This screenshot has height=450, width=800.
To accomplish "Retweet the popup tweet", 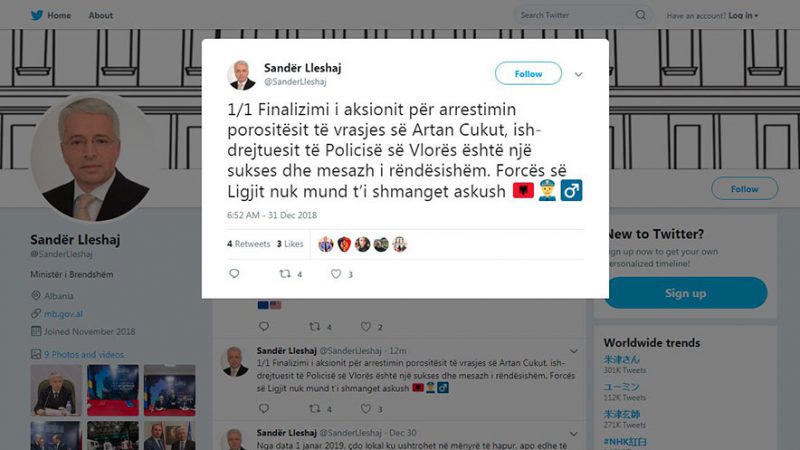I will 285,274.
